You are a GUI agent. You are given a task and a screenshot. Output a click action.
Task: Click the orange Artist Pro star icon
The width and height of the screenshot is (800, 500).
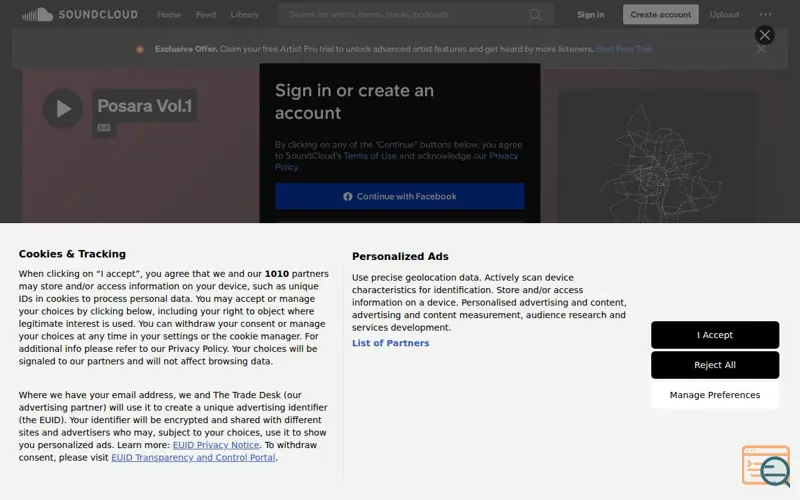click(x=140, y=49)
